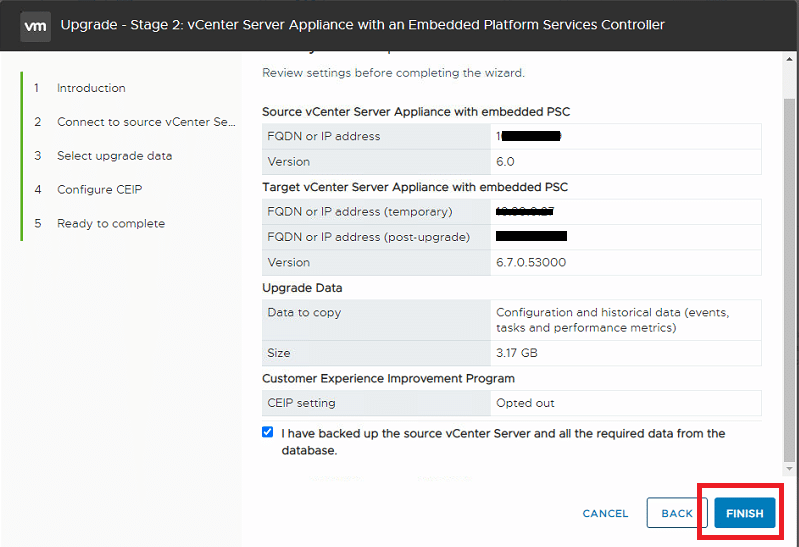Click the CANCEL button

[605, 513]
